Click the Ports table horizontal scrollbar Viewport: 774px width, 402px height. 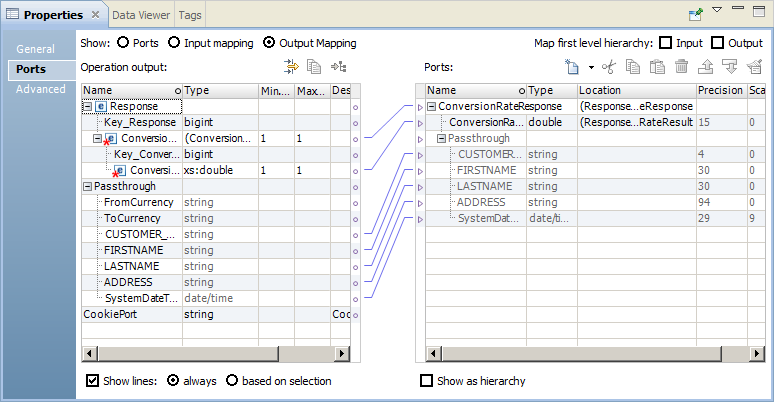coord(590,353)
